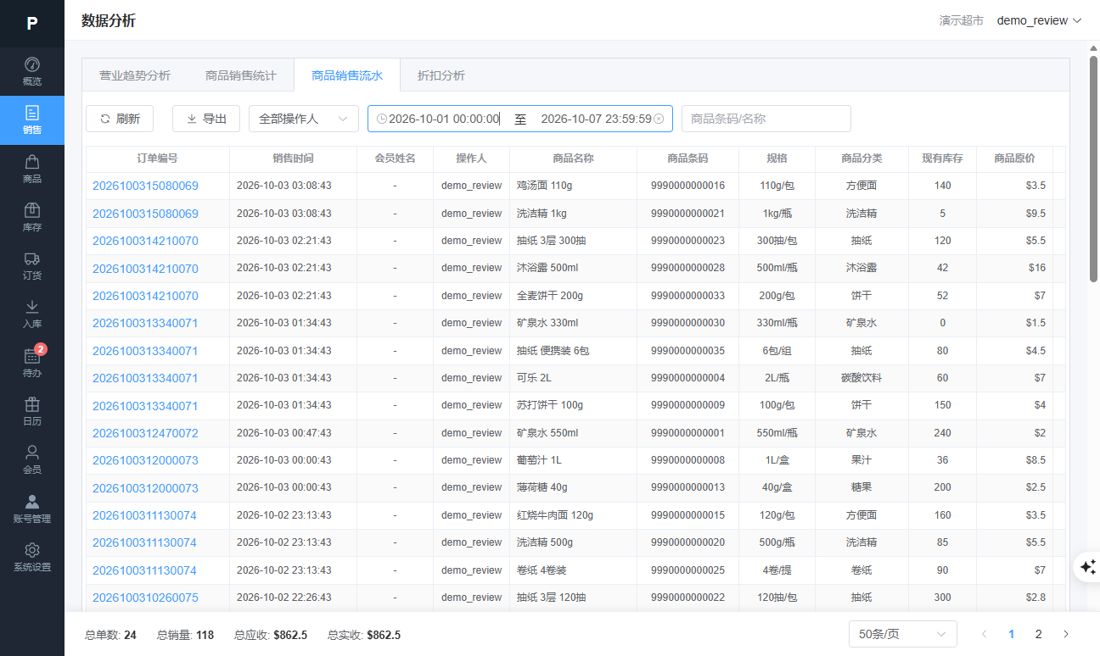Screen dimensions: 1100x656
Task: Expand the demo_review account menu
Action: click(x=1039, y=20)
